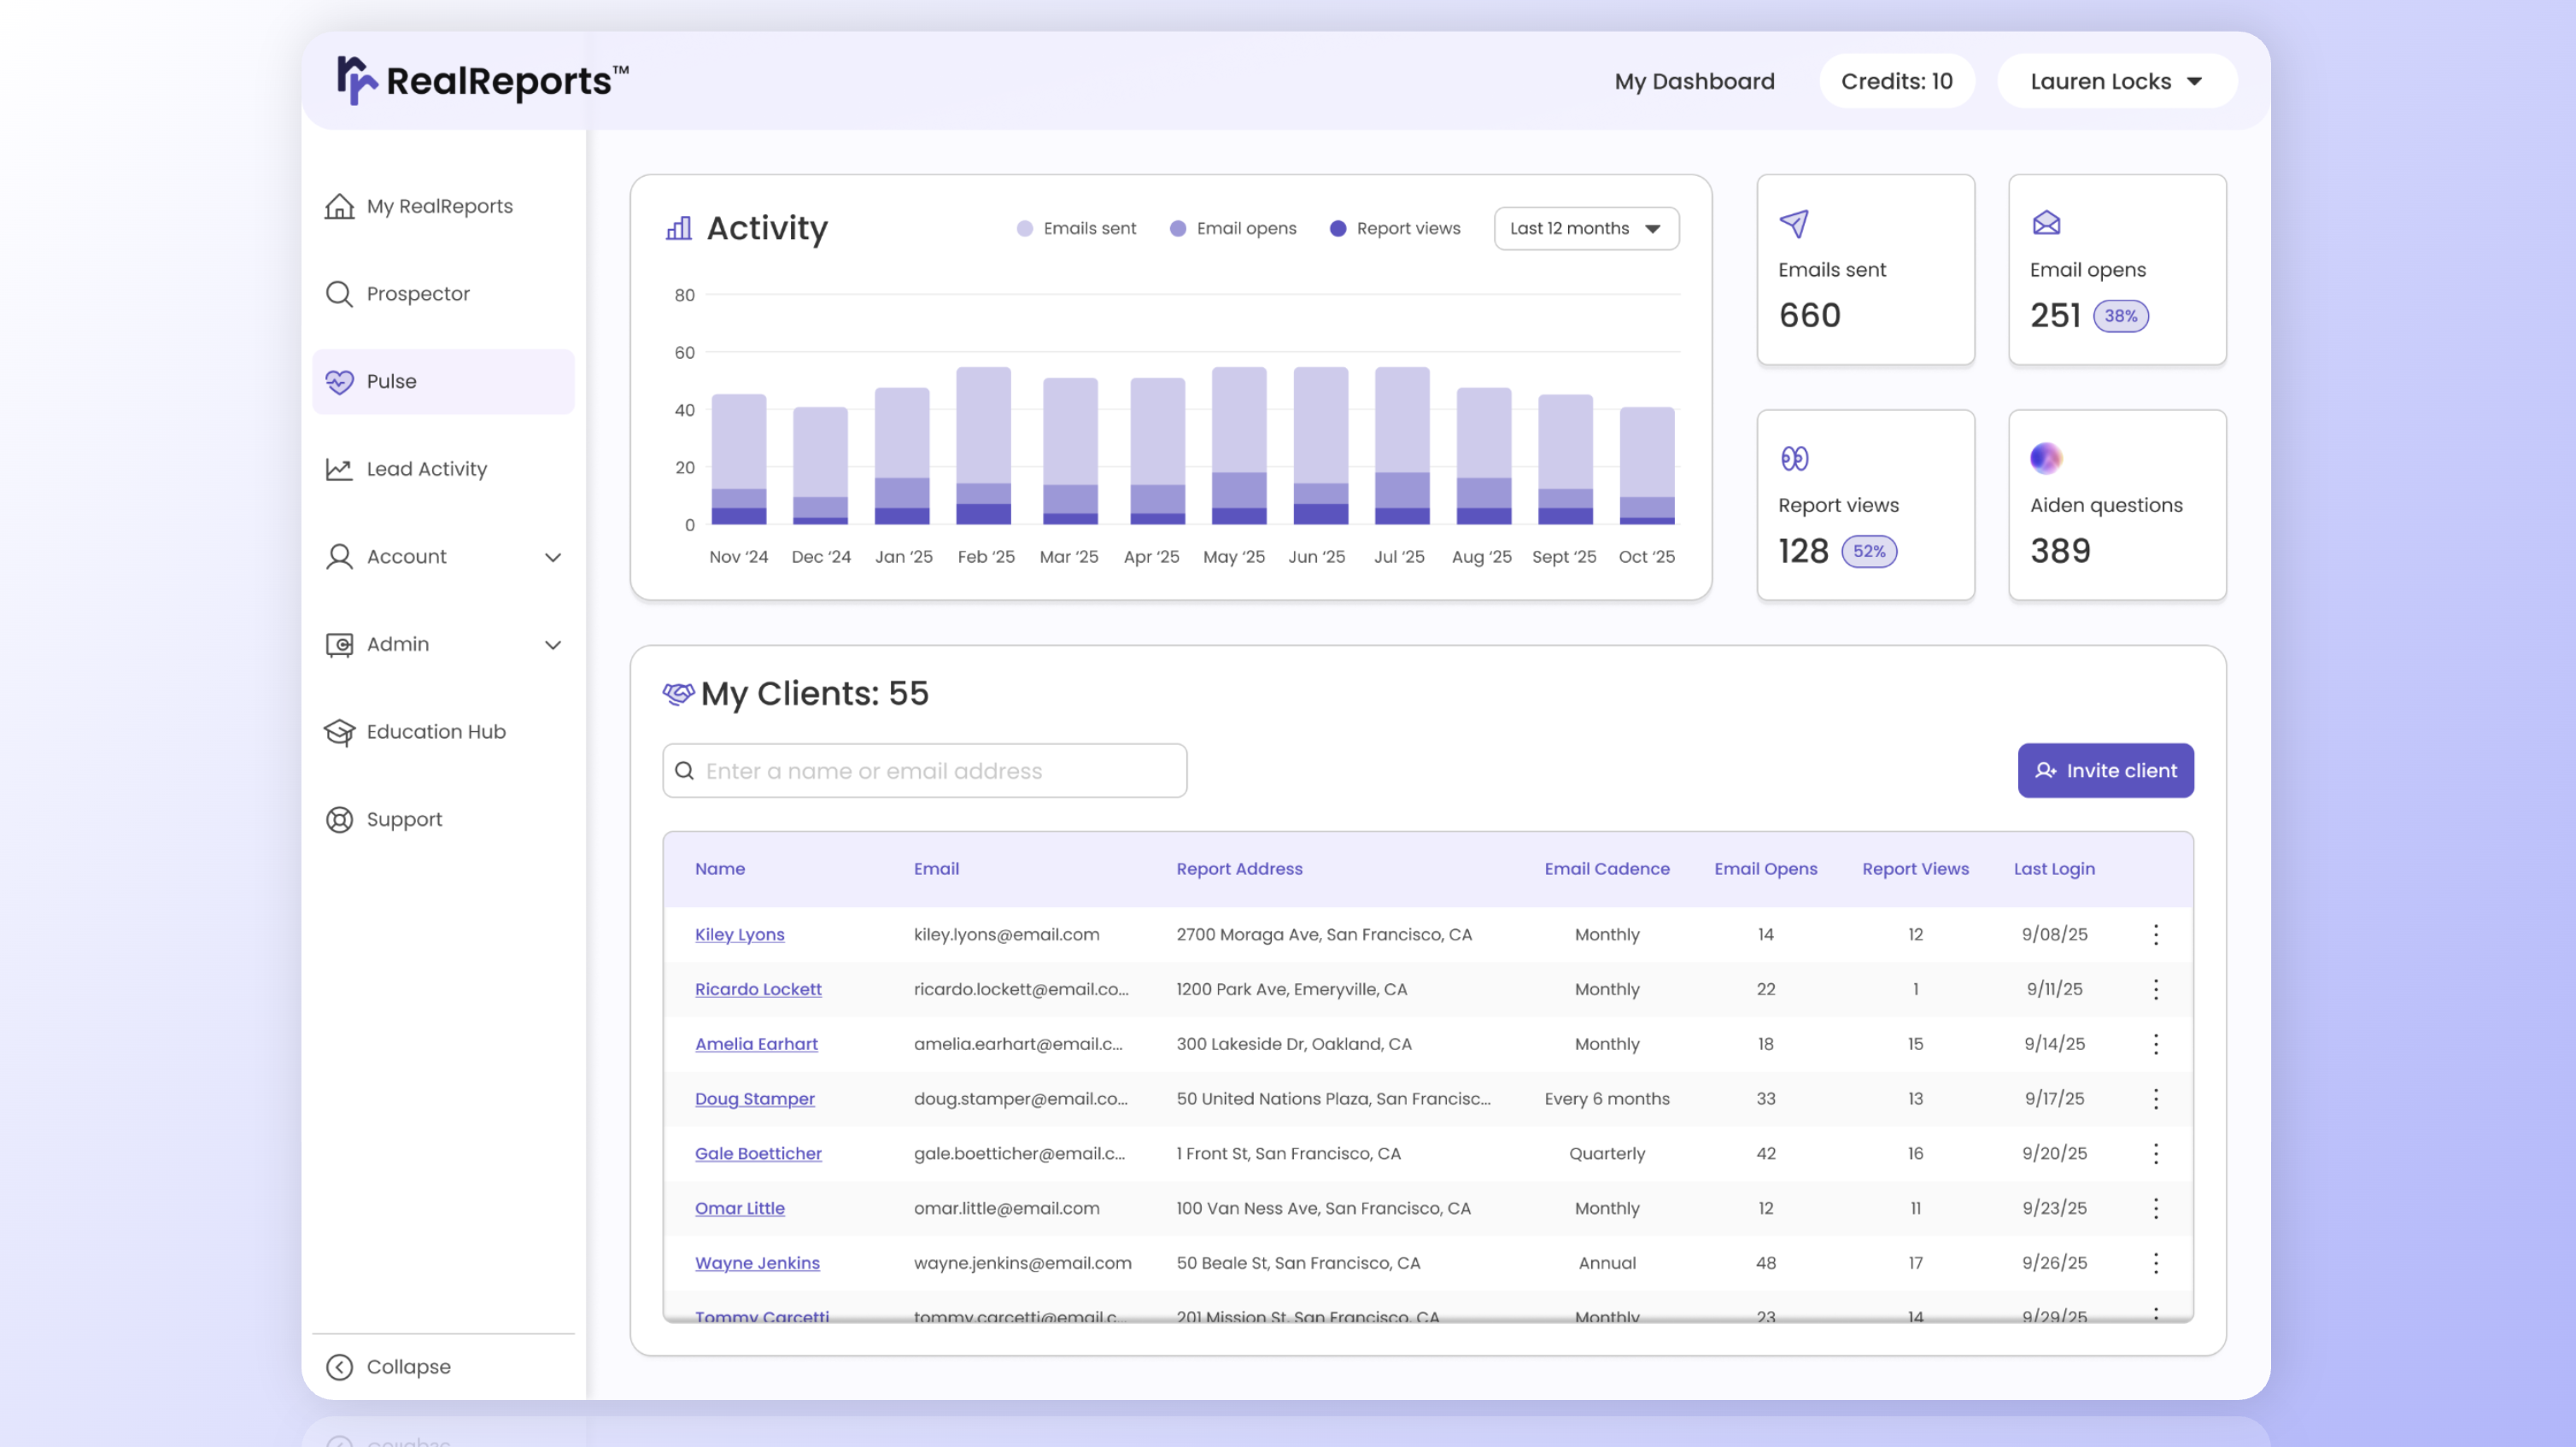Collapse the sidebar with arrow icon
Viewport: 2576px width, 1447px height.
click(x=339, y=1367)
